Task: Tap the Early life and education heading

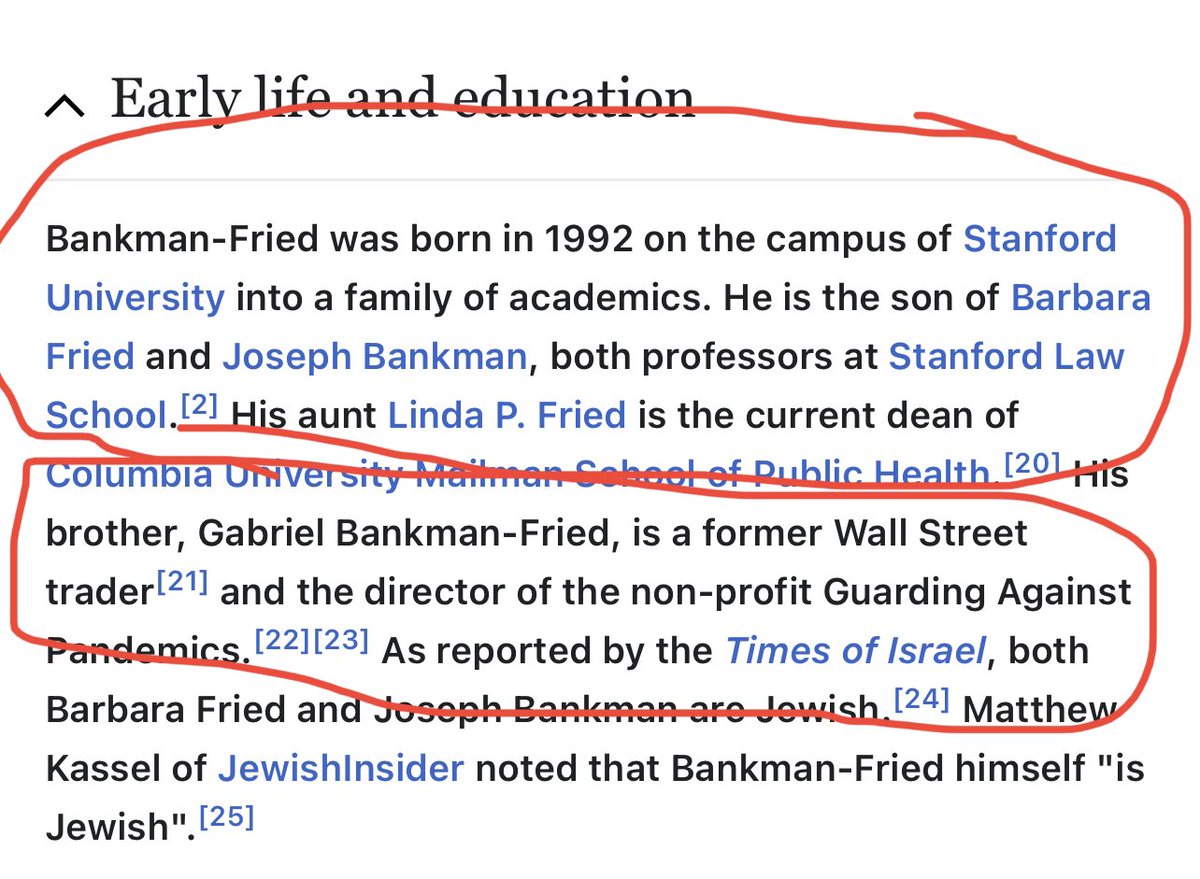Action: click(x=402, y=100)
